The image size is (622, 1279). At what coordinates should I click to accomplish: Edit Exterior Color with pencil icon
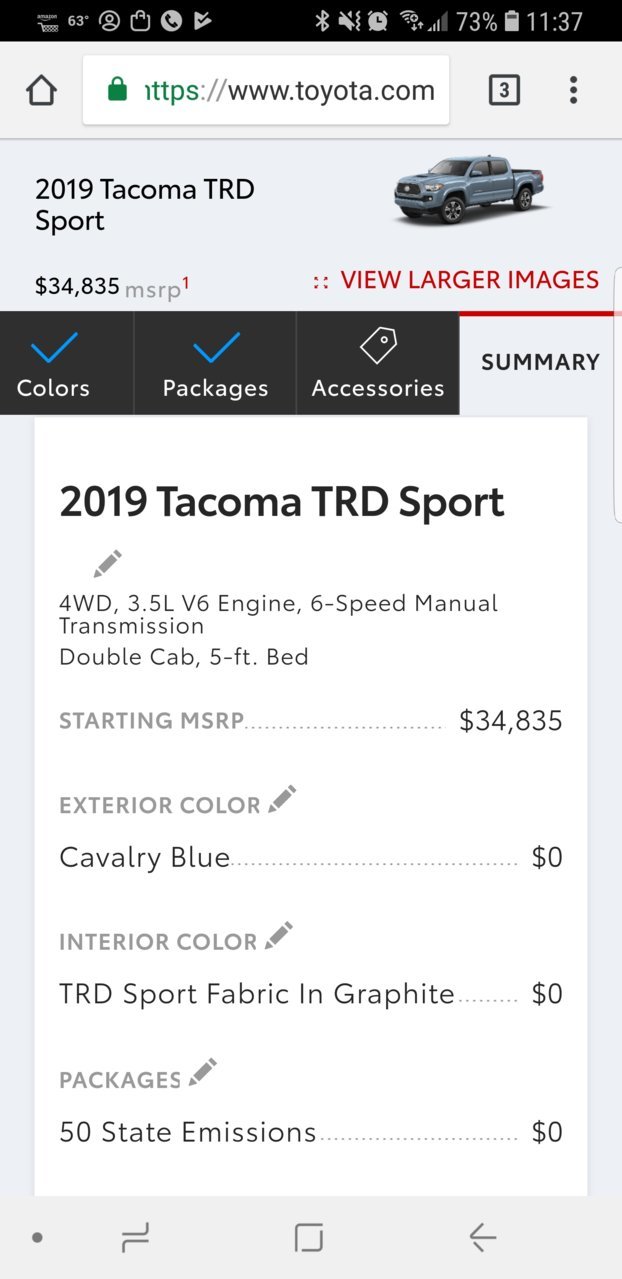pos(282,799)
